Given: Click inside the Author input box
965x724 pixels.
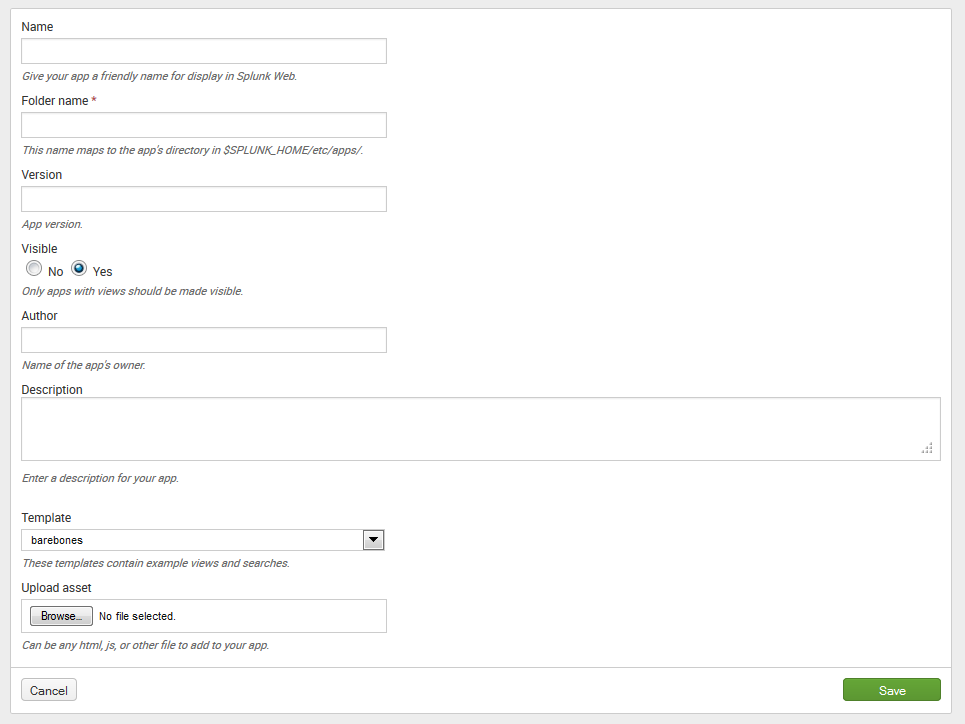Looking at the screenshot, I should coord(204,340).
